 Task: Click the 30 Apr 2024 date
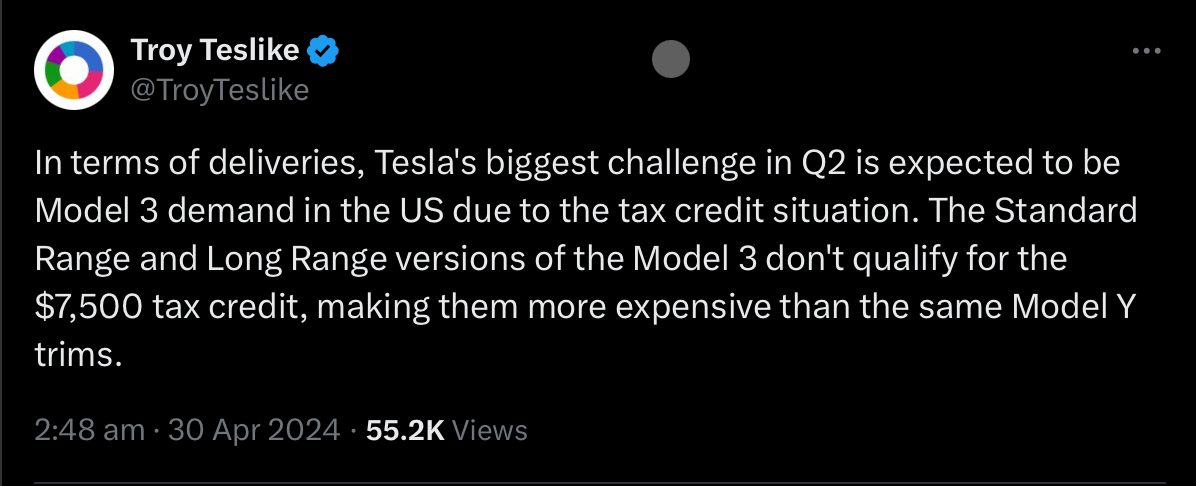tap(255, 430)
